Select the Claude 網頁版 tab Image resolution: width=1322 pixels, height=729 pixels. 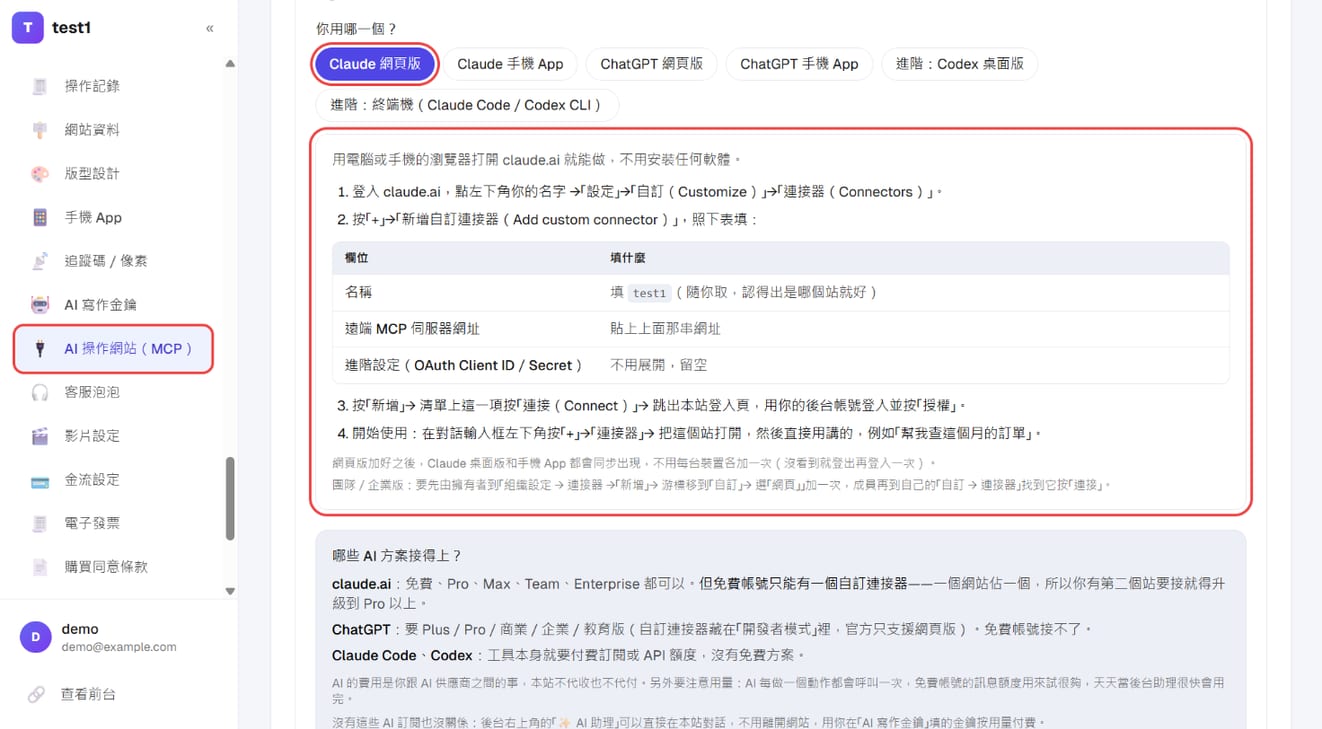[x=375, y=64]
